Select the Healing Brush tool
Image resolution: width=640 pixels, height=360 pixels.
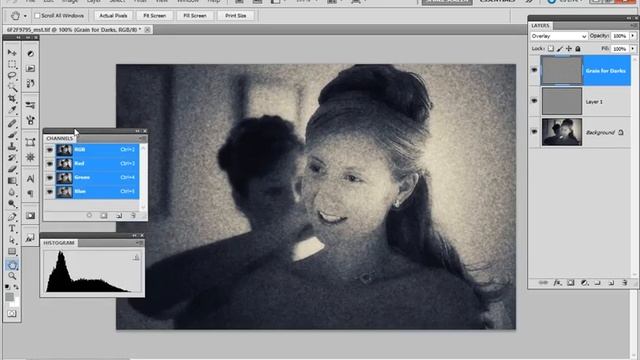(x=12, y=123)
